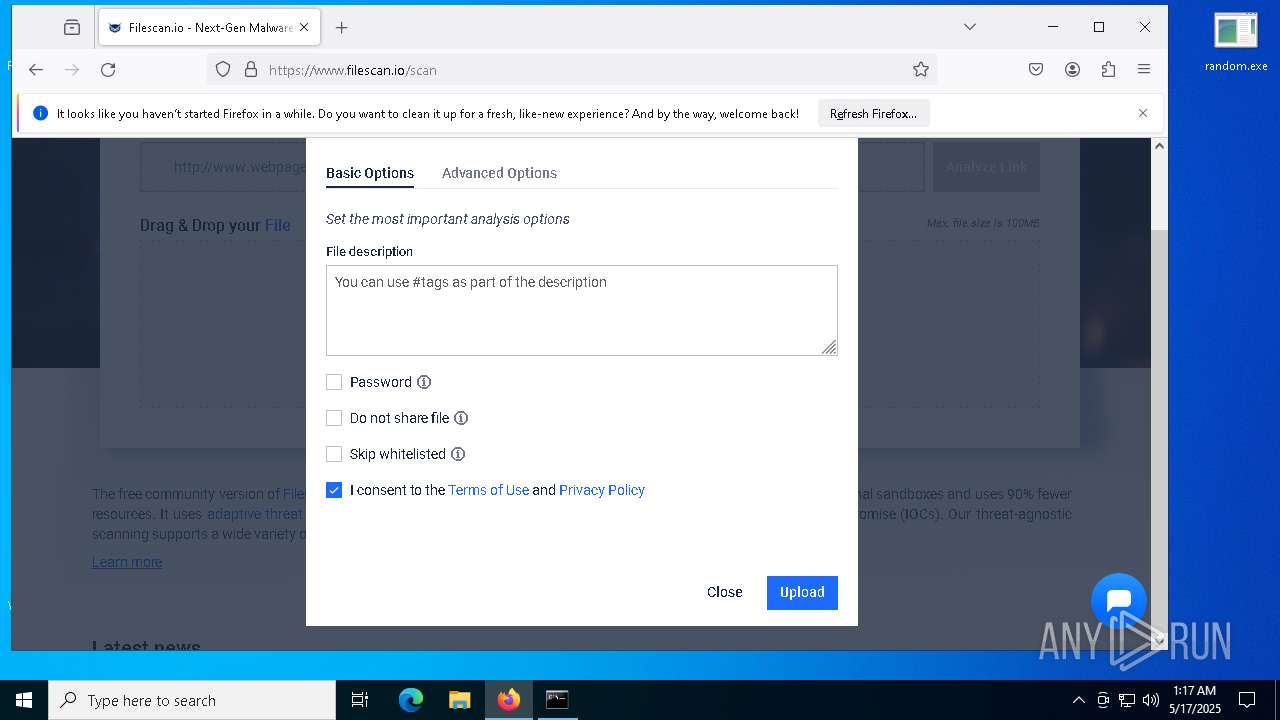List all tabs dropdown arrow
The image size is (1280, 720).
point(969,27)
